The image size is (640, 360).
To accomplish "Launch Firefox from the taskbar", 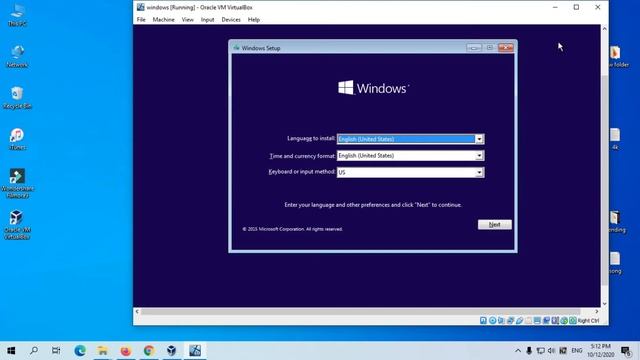I will click(x=126, y=351).
